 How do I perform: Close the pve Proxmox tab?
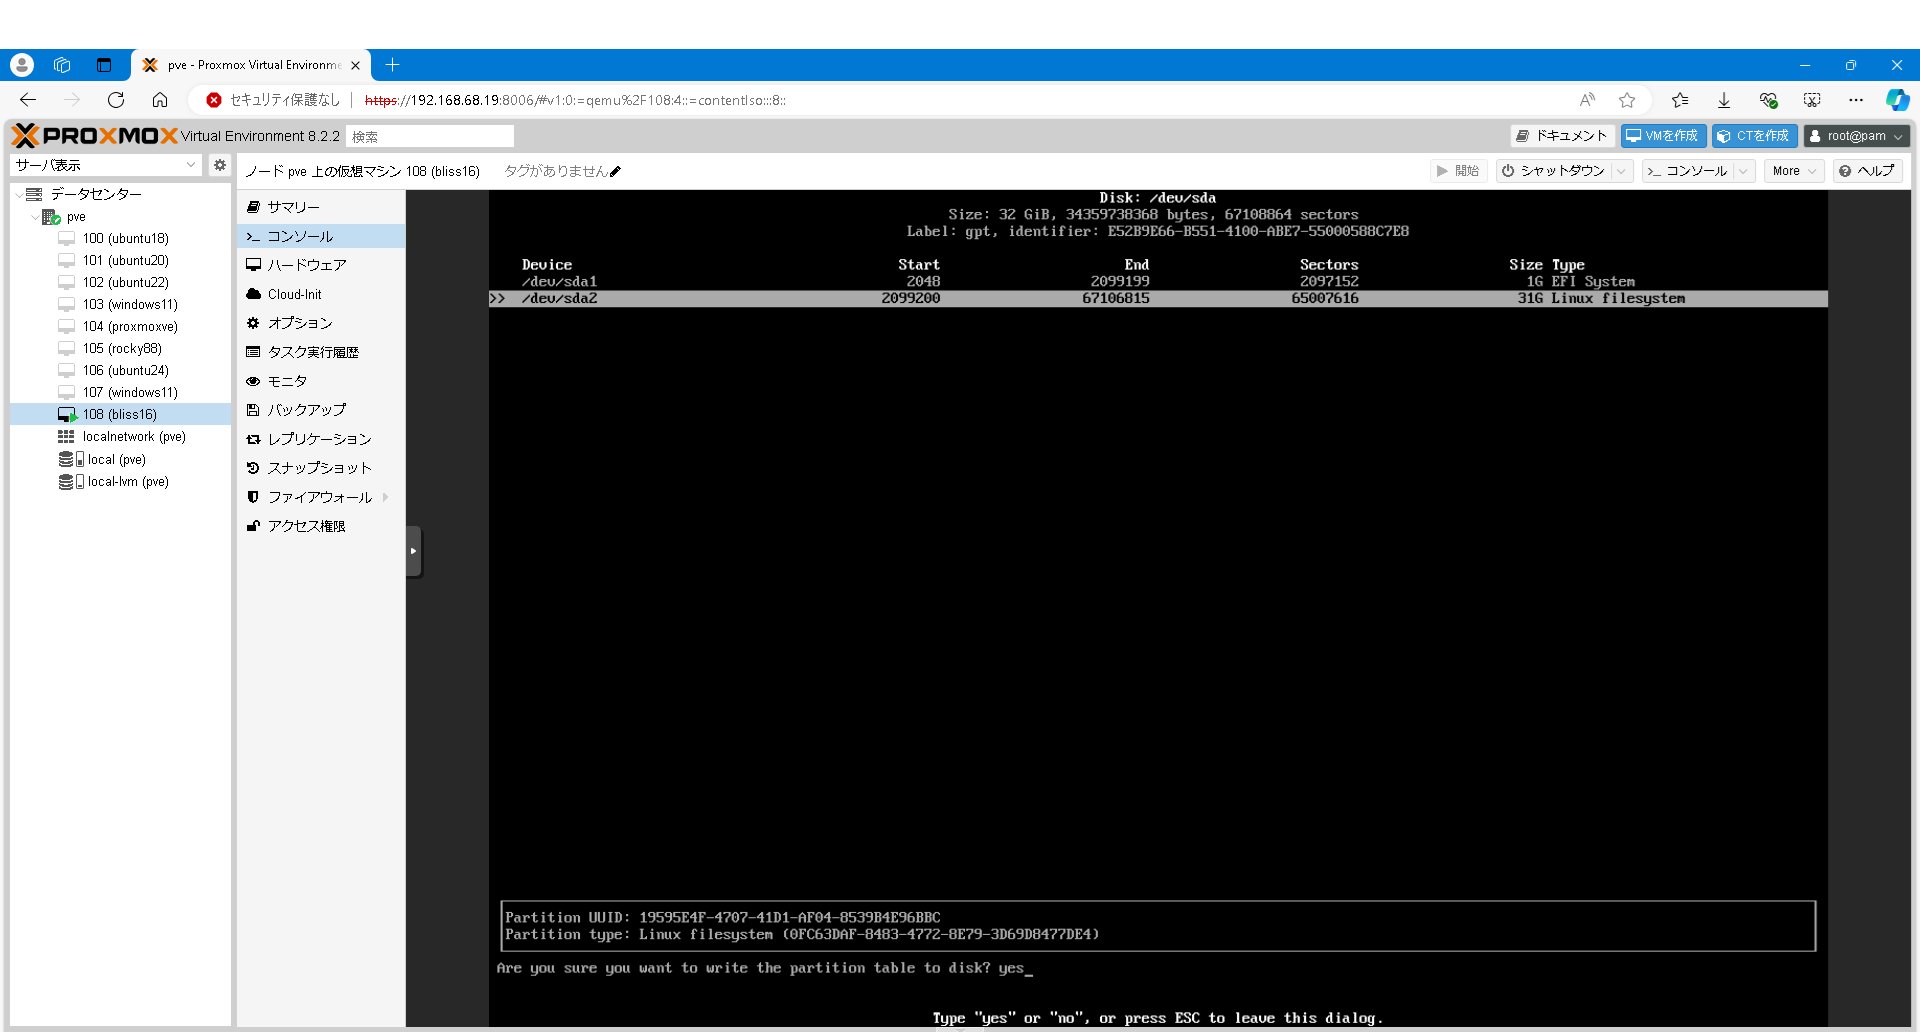[x=355, y=65]
